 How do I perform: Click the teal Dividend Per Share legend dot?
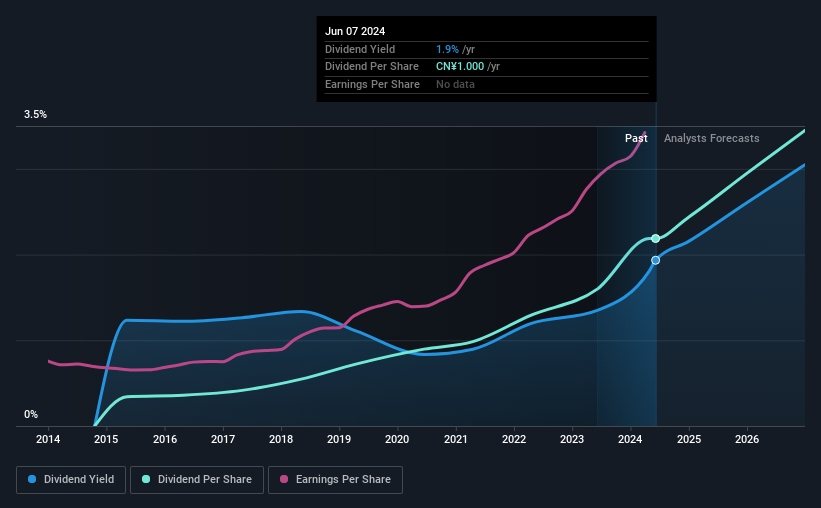coord(146,479)
